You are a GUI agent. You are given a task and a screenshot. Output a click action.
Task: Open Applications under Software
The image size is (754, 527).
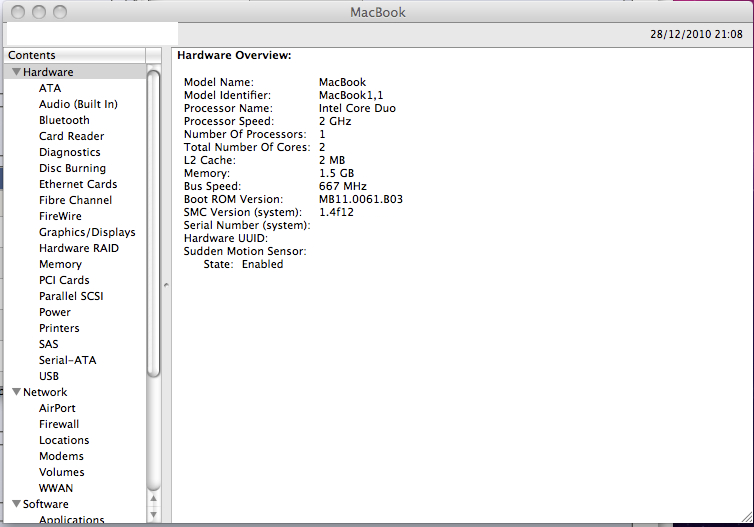tap(72, 519)
